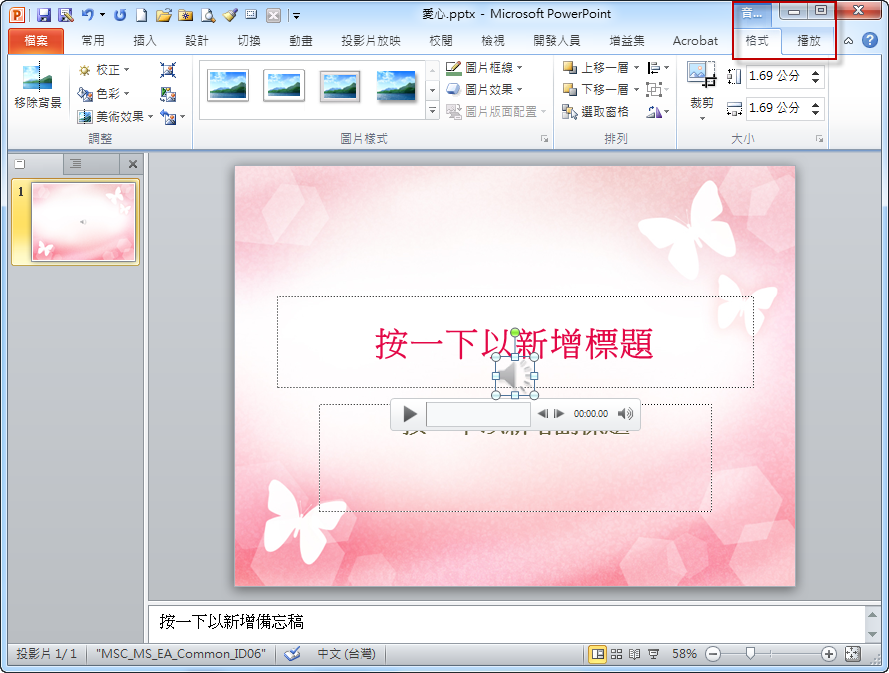Open the Acrobat tab
Image resolution: width=889 pixels, height=673 pixels.
click(x=695, y=40)
